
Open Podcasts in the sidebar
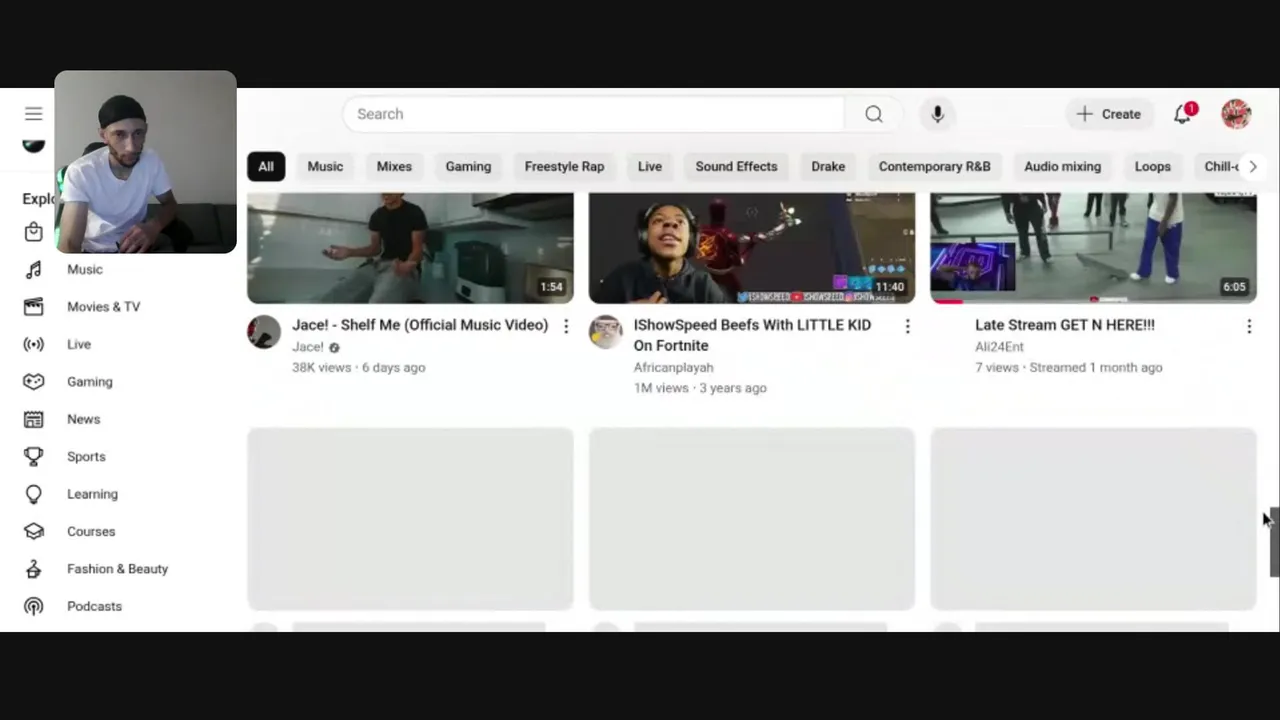click(x=94, y=606)
